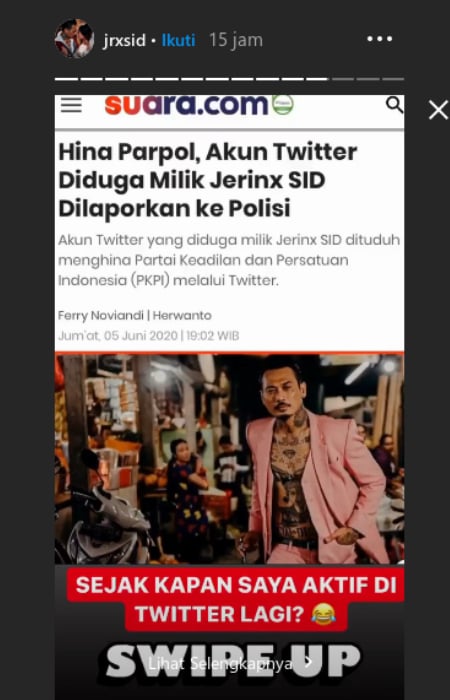Expand the chevron next to Lihat Selengkapnya
Screen dimensions: 450x700
[308, 662]
